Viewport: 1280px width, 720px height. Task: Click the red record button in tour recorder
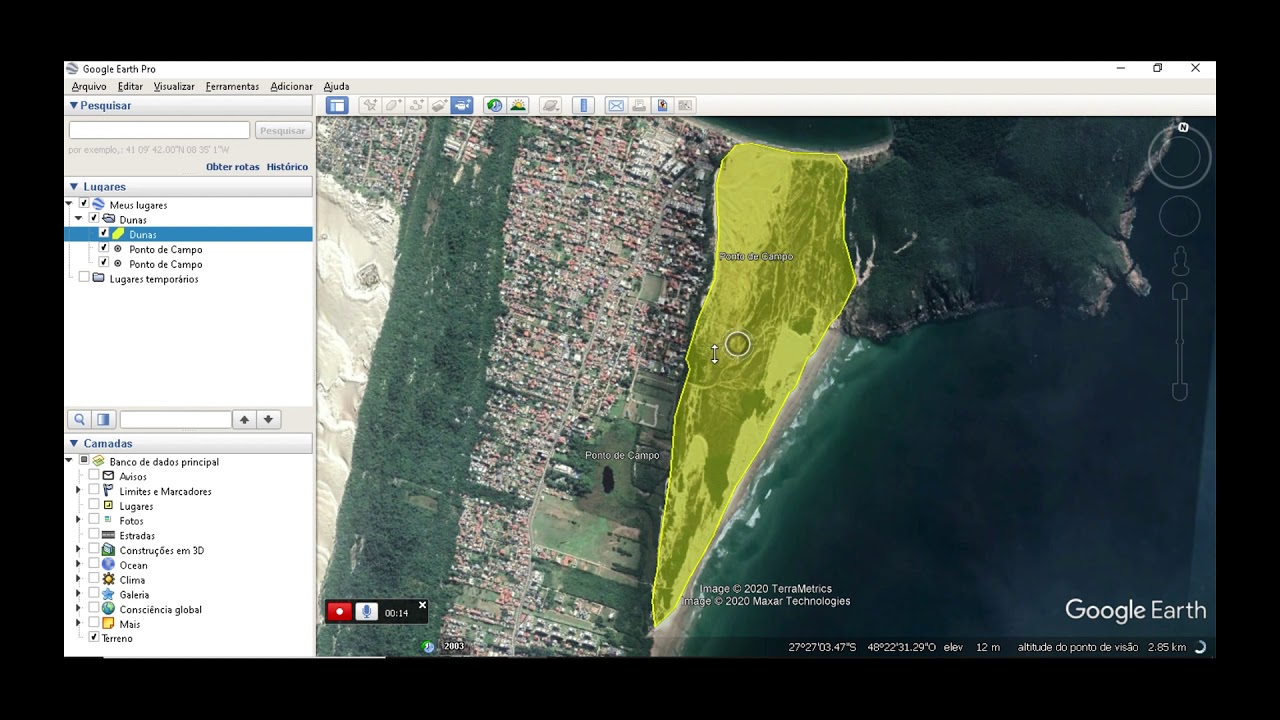(339, 612)
